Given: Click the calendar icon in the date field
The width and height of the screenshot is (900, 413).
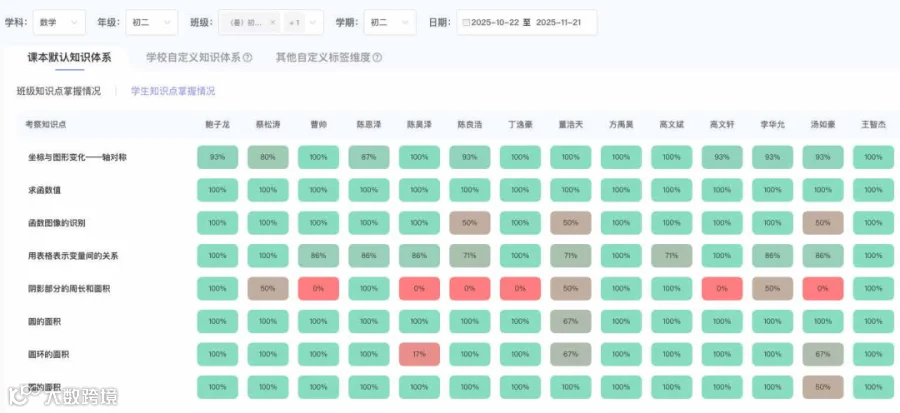Looking at the screenshot, I should (x=466, y=22).
